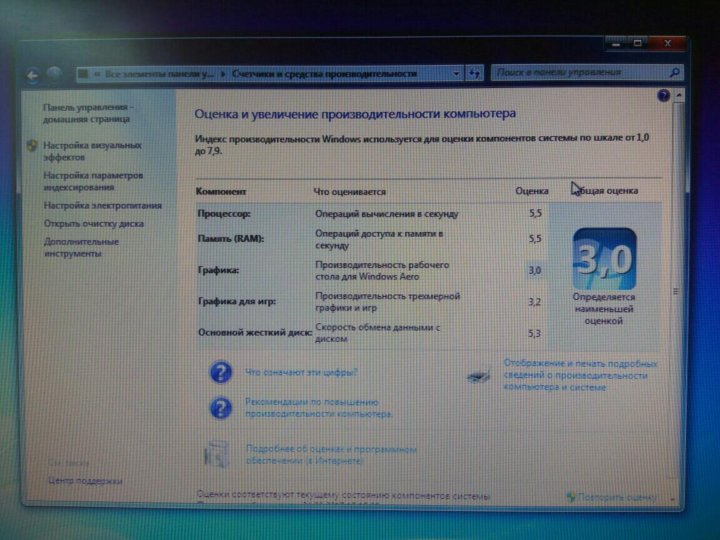Viewport: 720px width, 540px height.
Task: Click the document icon beside 'Подробнее об оценках'
Action: point(216,454)
